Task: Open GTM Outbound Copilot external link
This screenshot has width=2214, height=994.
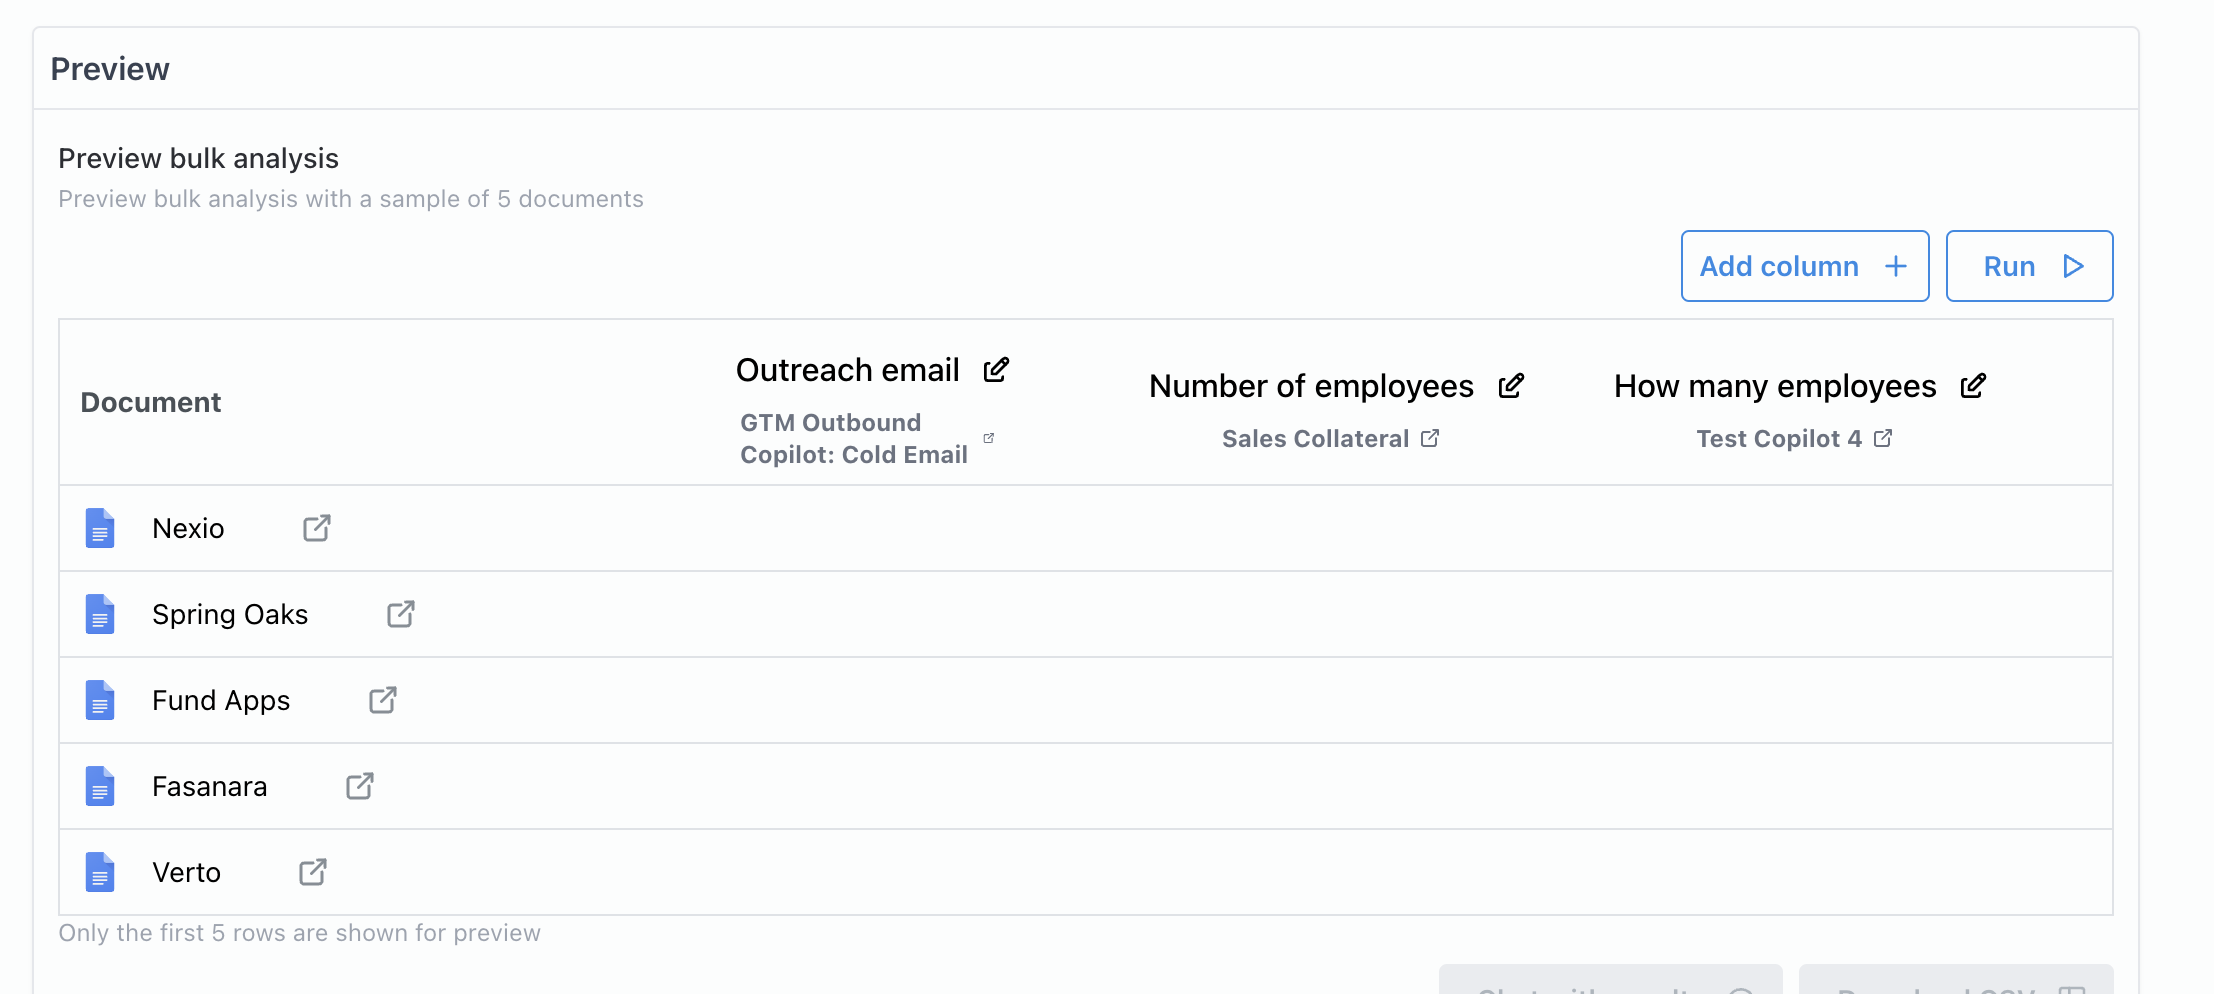Action: tap(989, 438)
